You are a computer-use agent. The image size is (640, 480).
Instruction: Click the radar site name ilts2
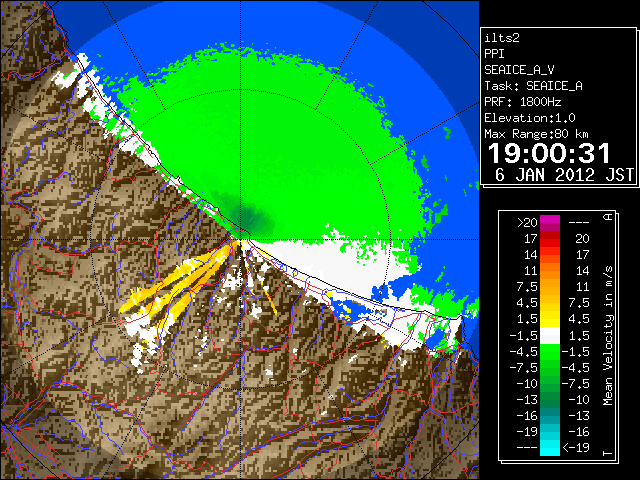click(x=502, y=38)
